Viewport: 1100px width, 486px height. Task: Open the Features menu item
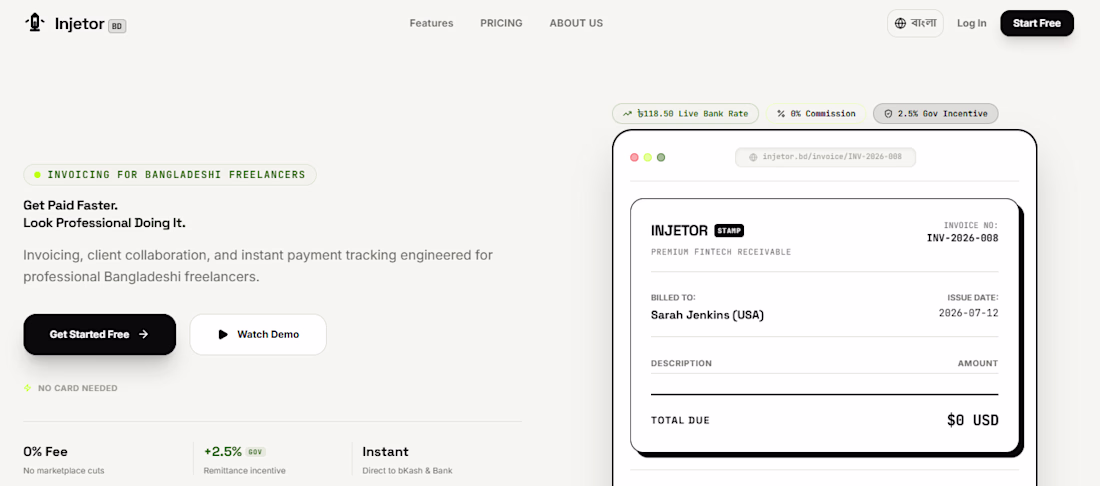(x=431, y=23)
